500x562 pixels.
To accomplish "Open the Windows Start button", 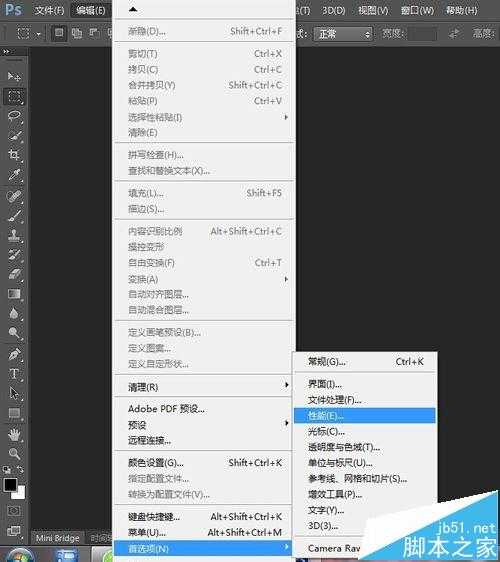I will point(20,555).
